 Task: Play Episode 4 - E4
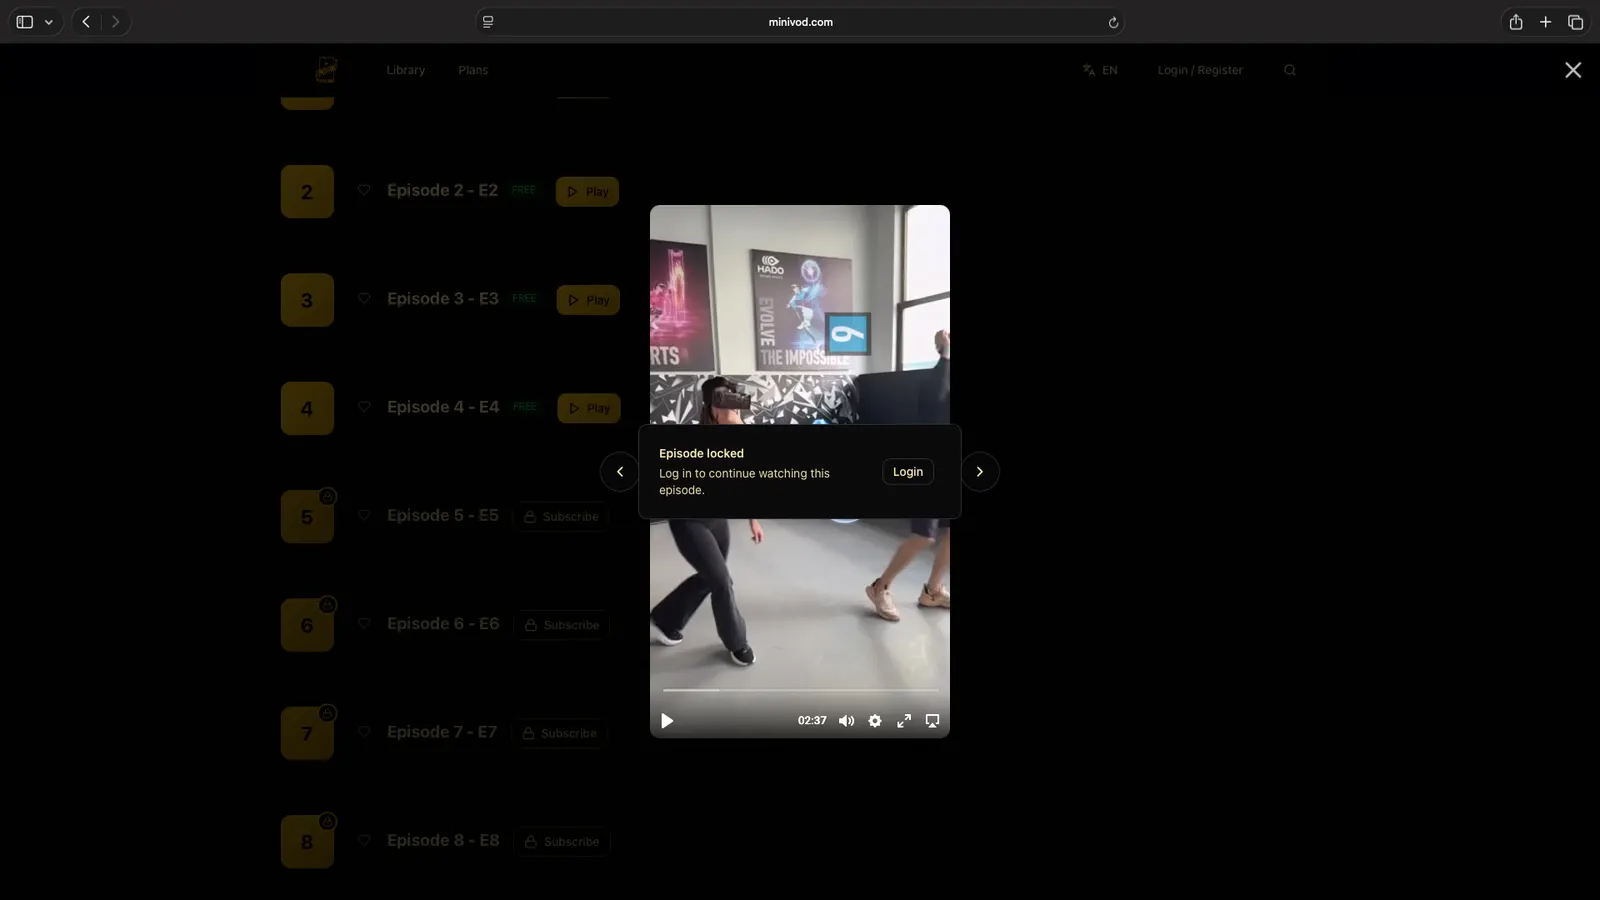tap(589, 408)
